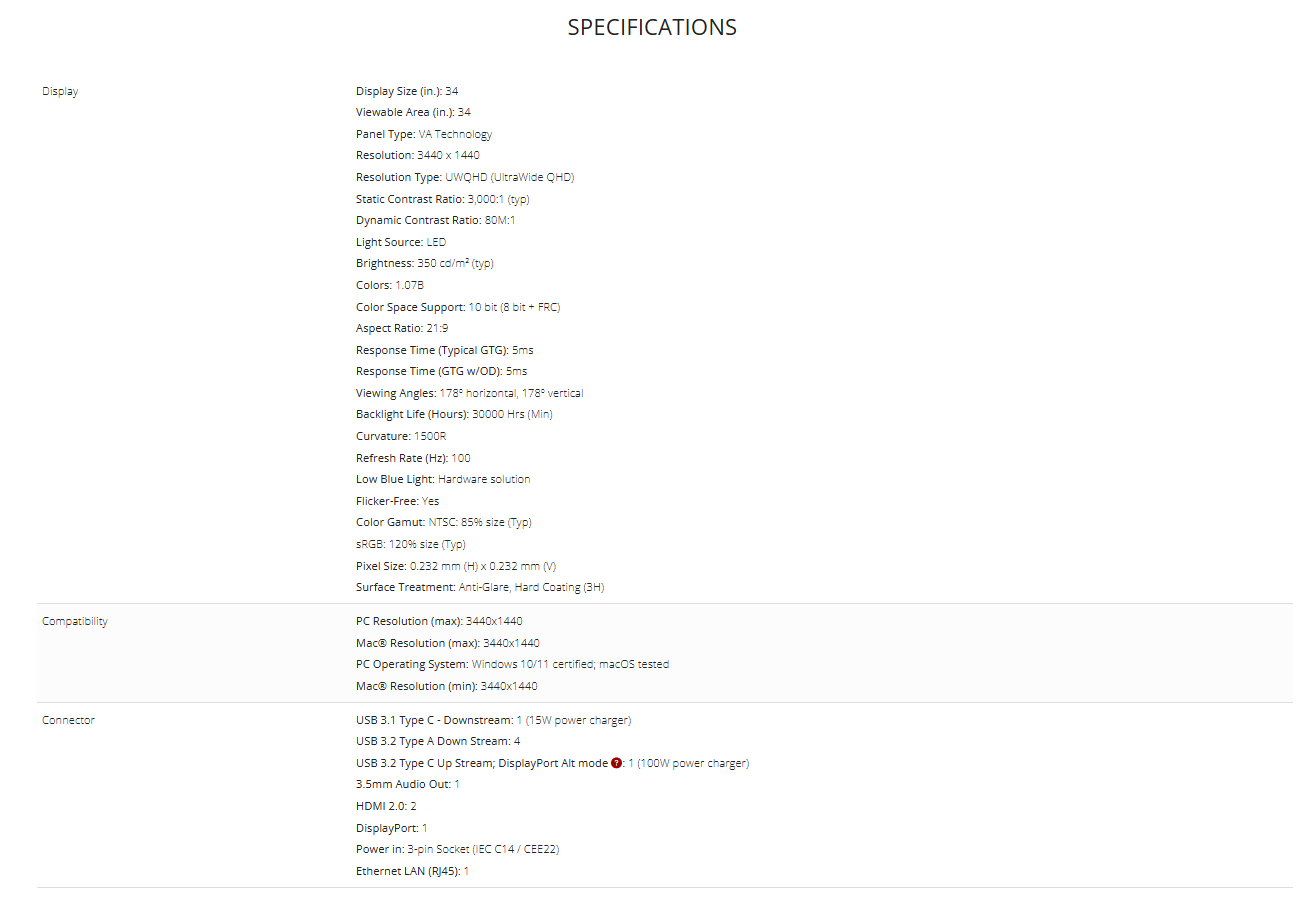This screenshot has height=901, width=1304.
Task: Click the Surface Treatment Anti-Glare line
Action: click(x=480, y=587)
